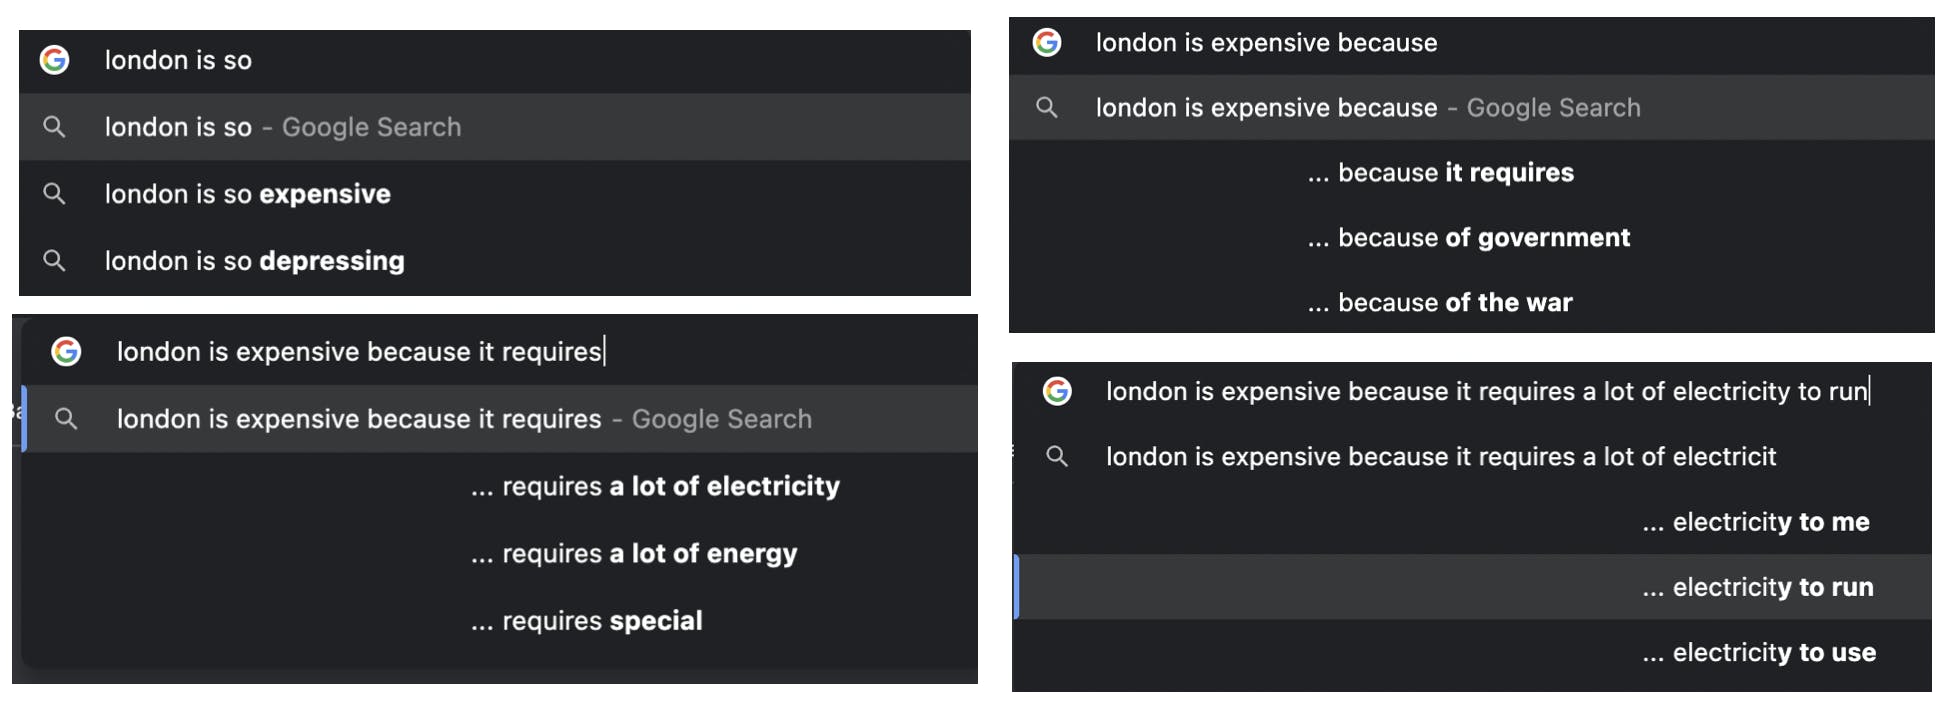1944x706 pixels.
Task: Click Google logo beside 'electricity to run' query
Action: (1057, 391)
